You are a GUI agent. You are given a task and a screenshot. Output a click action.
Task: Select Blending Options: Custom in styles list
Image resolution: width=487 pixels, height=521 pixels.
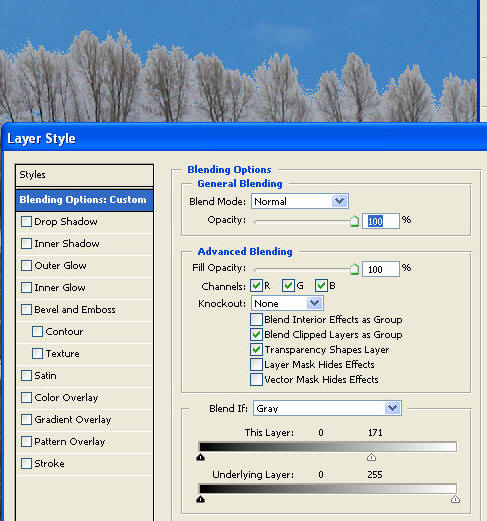[x=84, y=200]
